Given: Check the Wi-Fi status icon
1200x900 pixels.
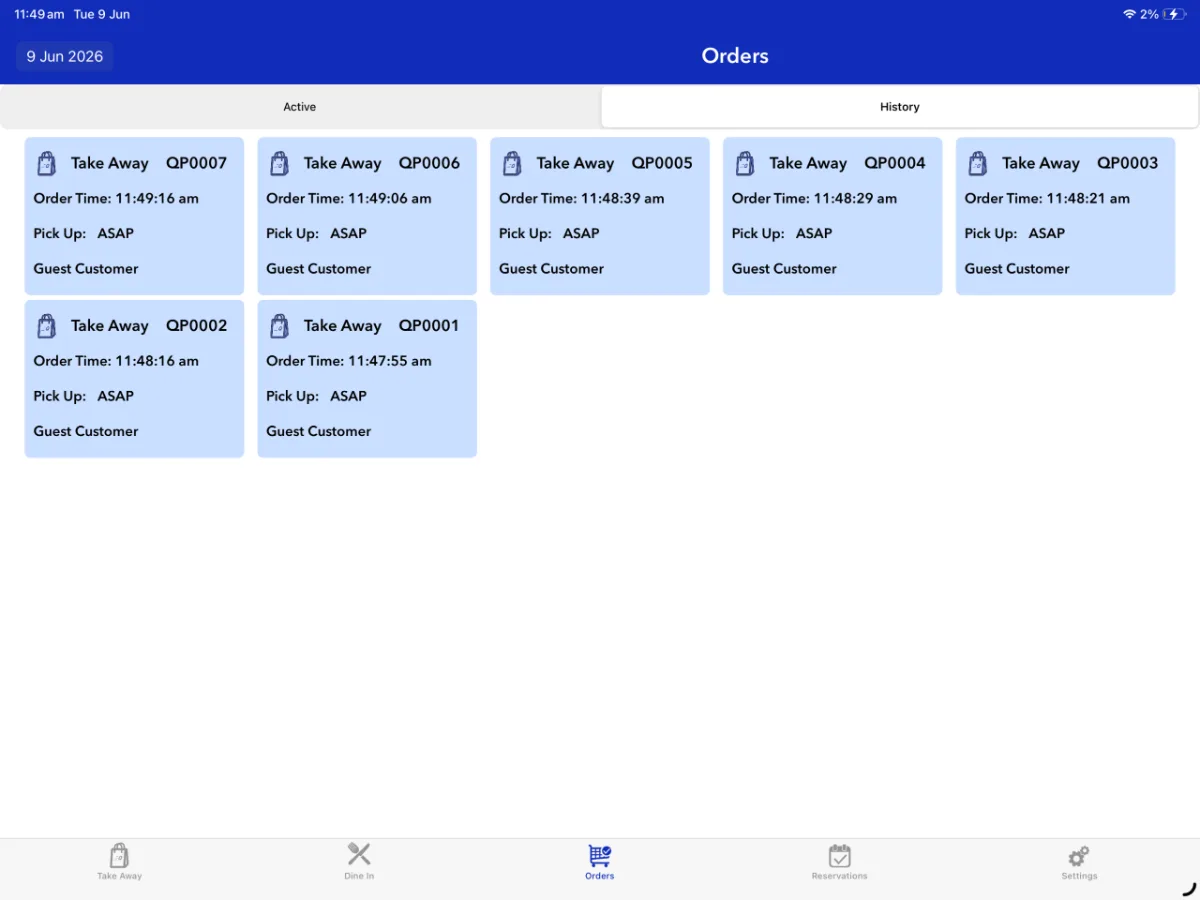Looking at the screenshot, I should [x=1129, y=14].
